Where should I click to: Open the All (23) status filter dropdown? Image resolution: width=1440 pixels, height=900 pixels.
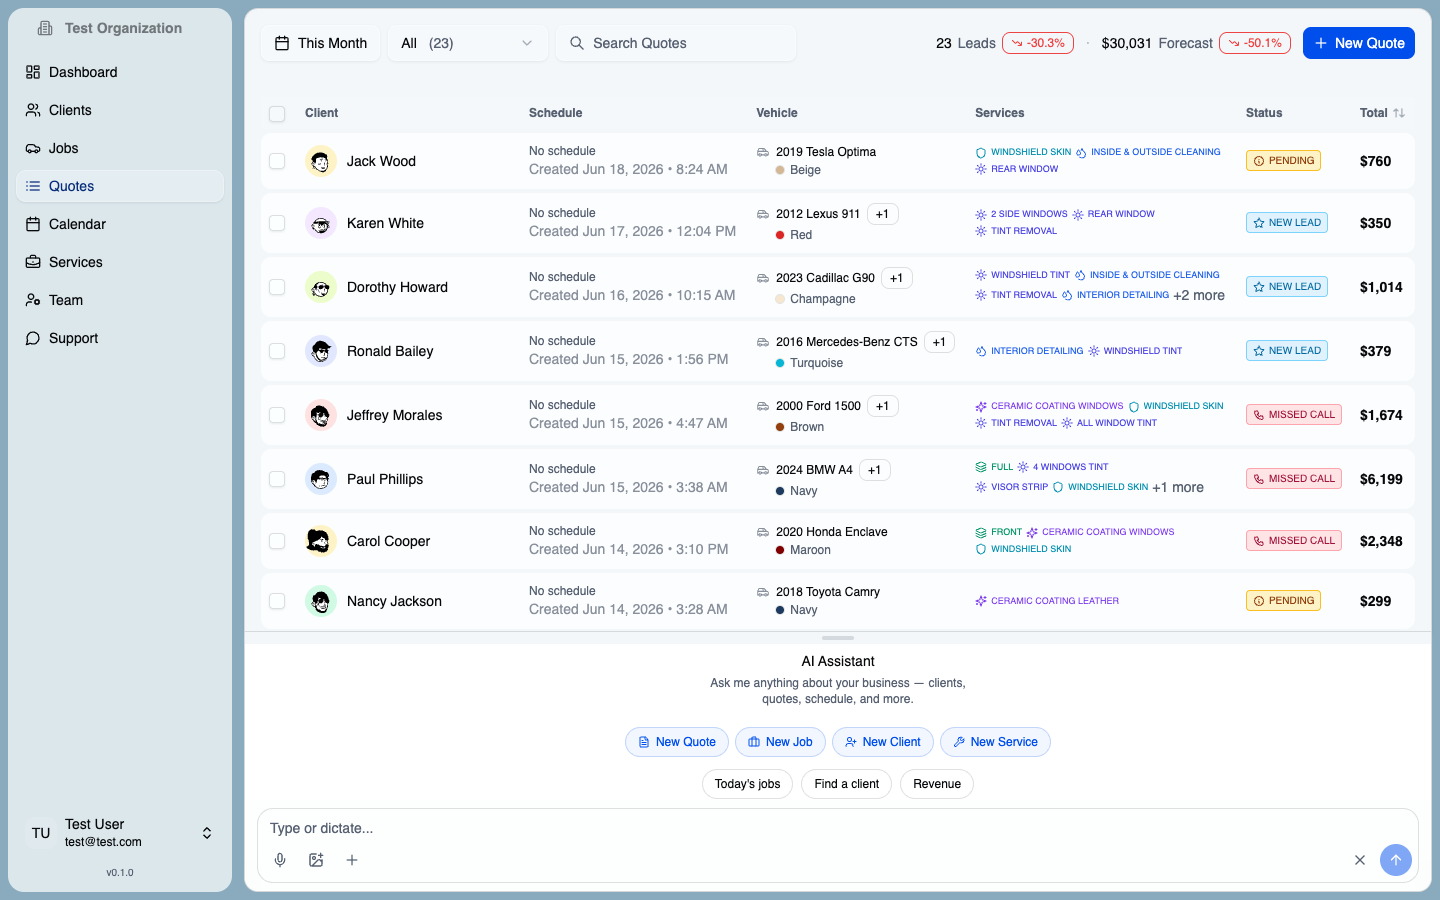467,43
